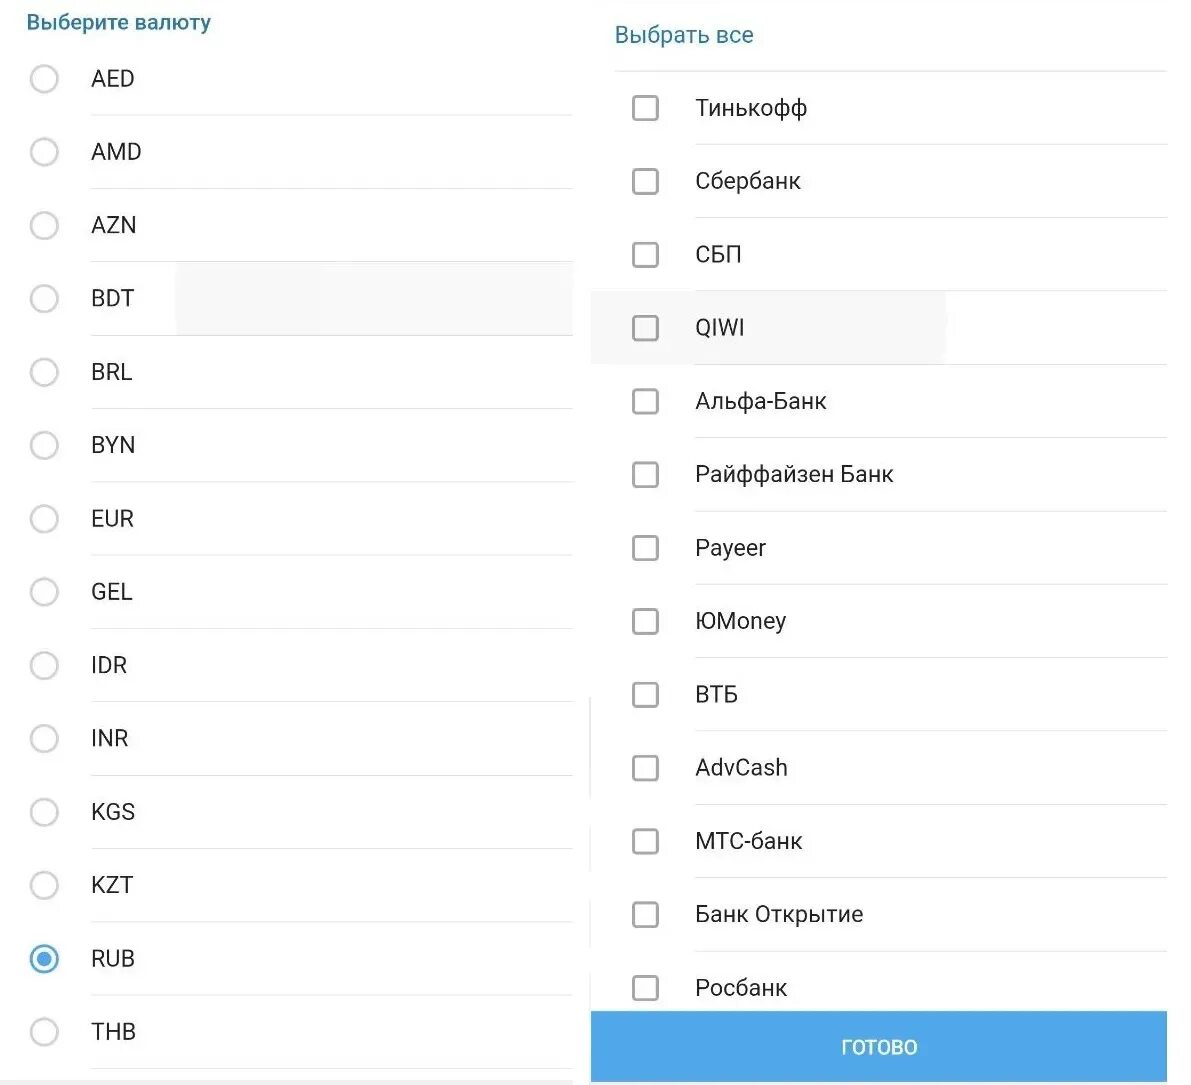Pick the GEL currency option
This screenshot has width=1191, height=1085.
coord(44,592)
